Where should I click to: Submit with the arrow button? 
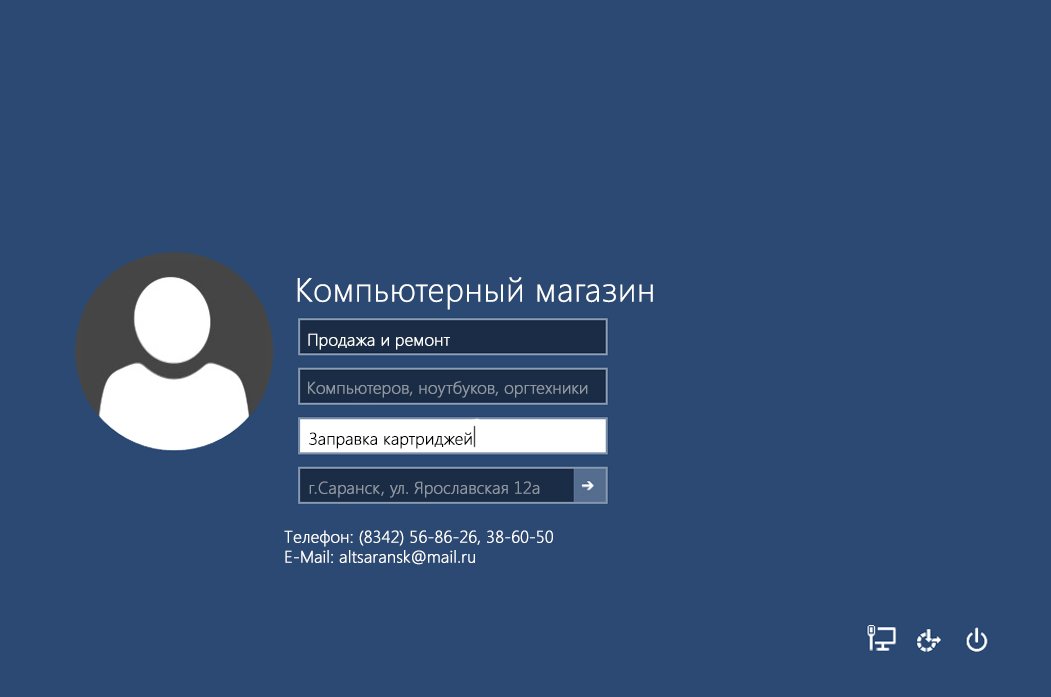click(x=591, y=486)
